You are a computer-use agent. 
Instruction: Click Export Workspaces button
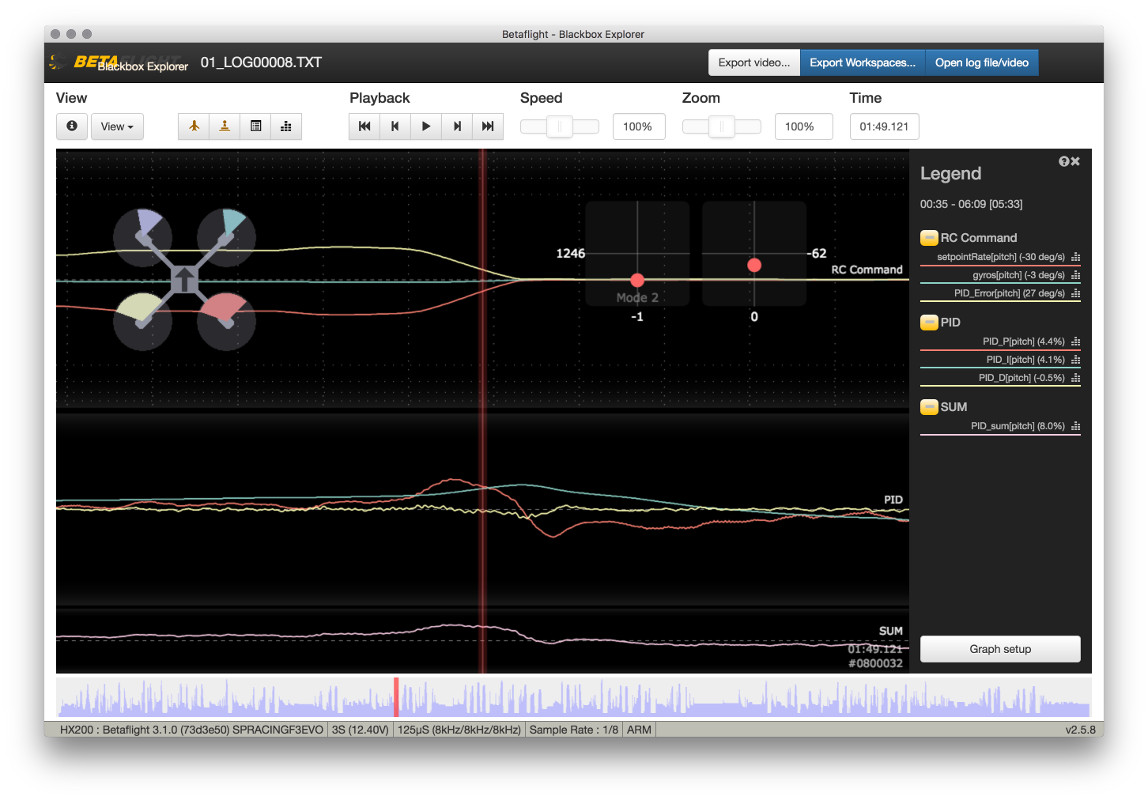click(x=862, y=63)
